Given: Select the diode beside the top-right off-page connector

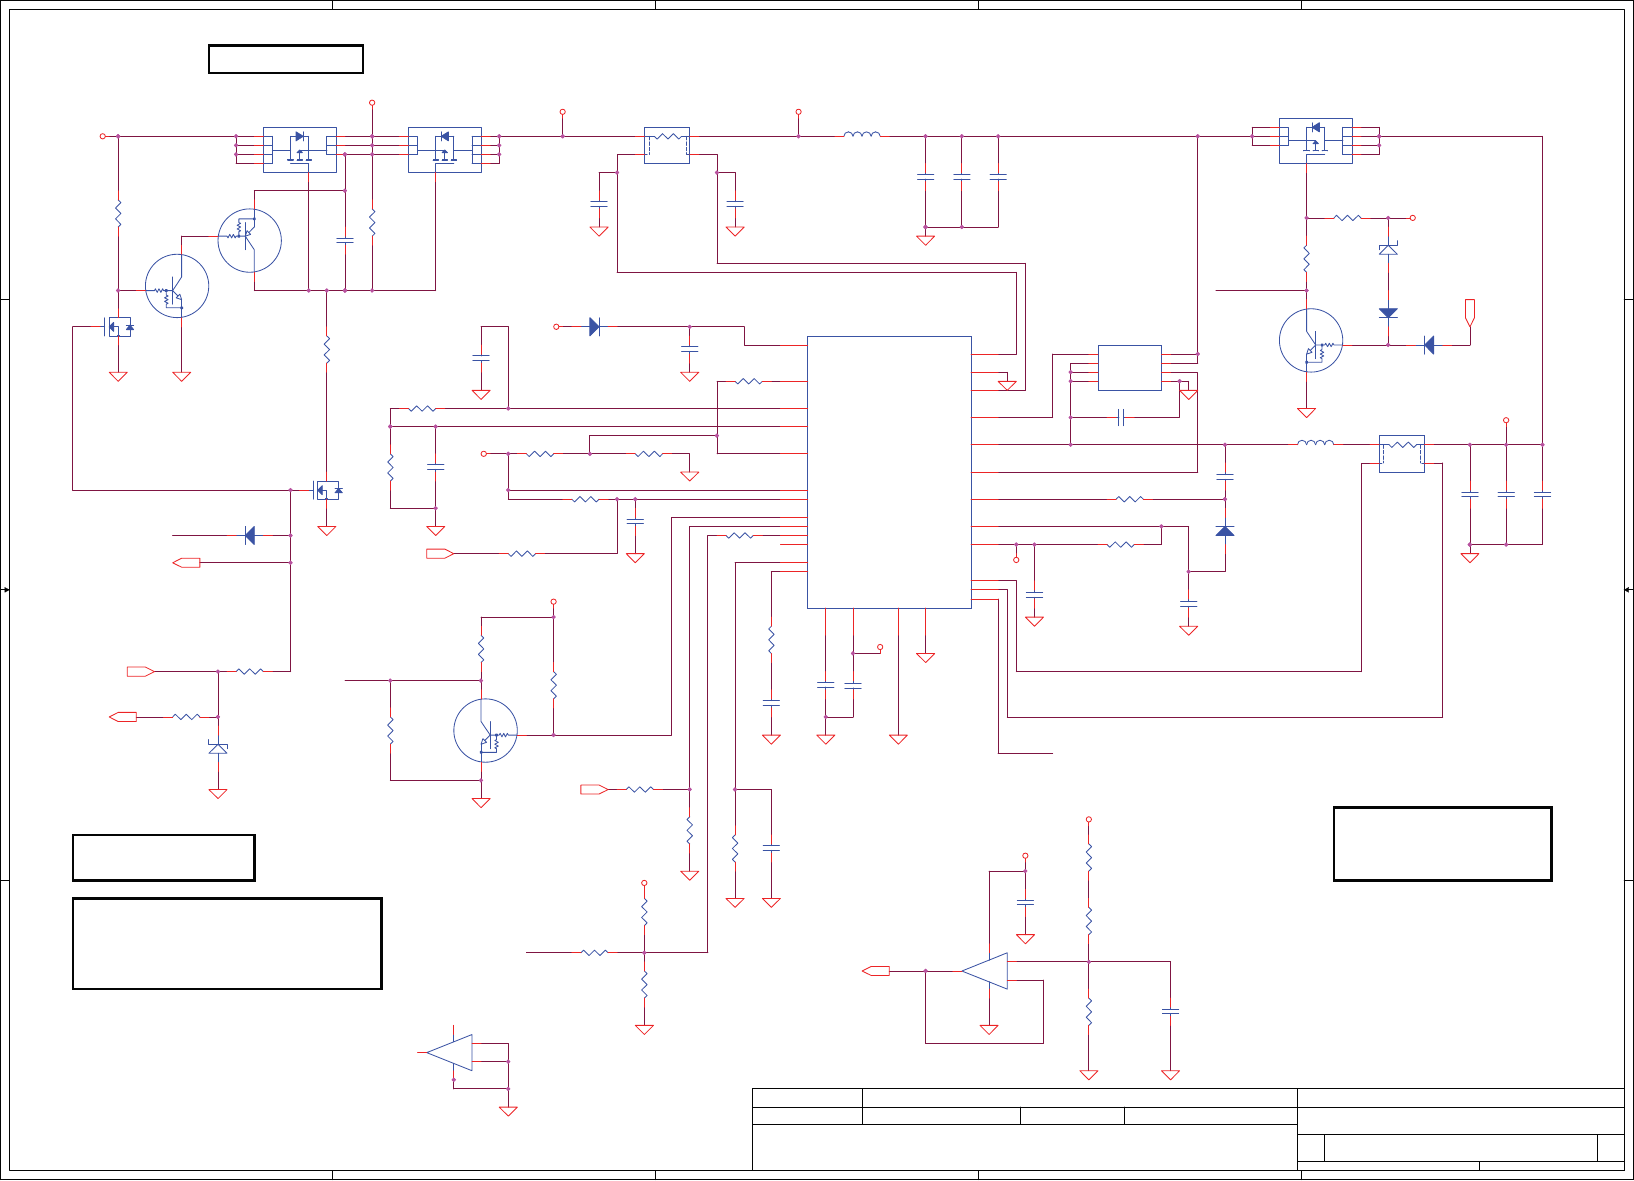Looking at the screenshot, I should point(1429,345).
